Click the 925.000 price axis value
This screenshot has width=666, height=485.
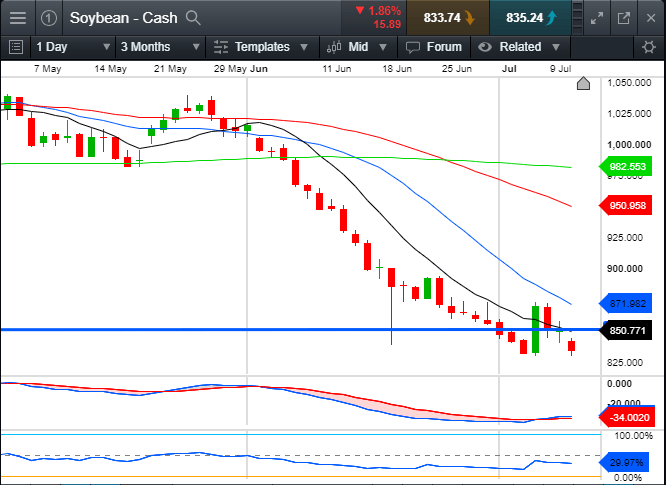pos(625,238)
